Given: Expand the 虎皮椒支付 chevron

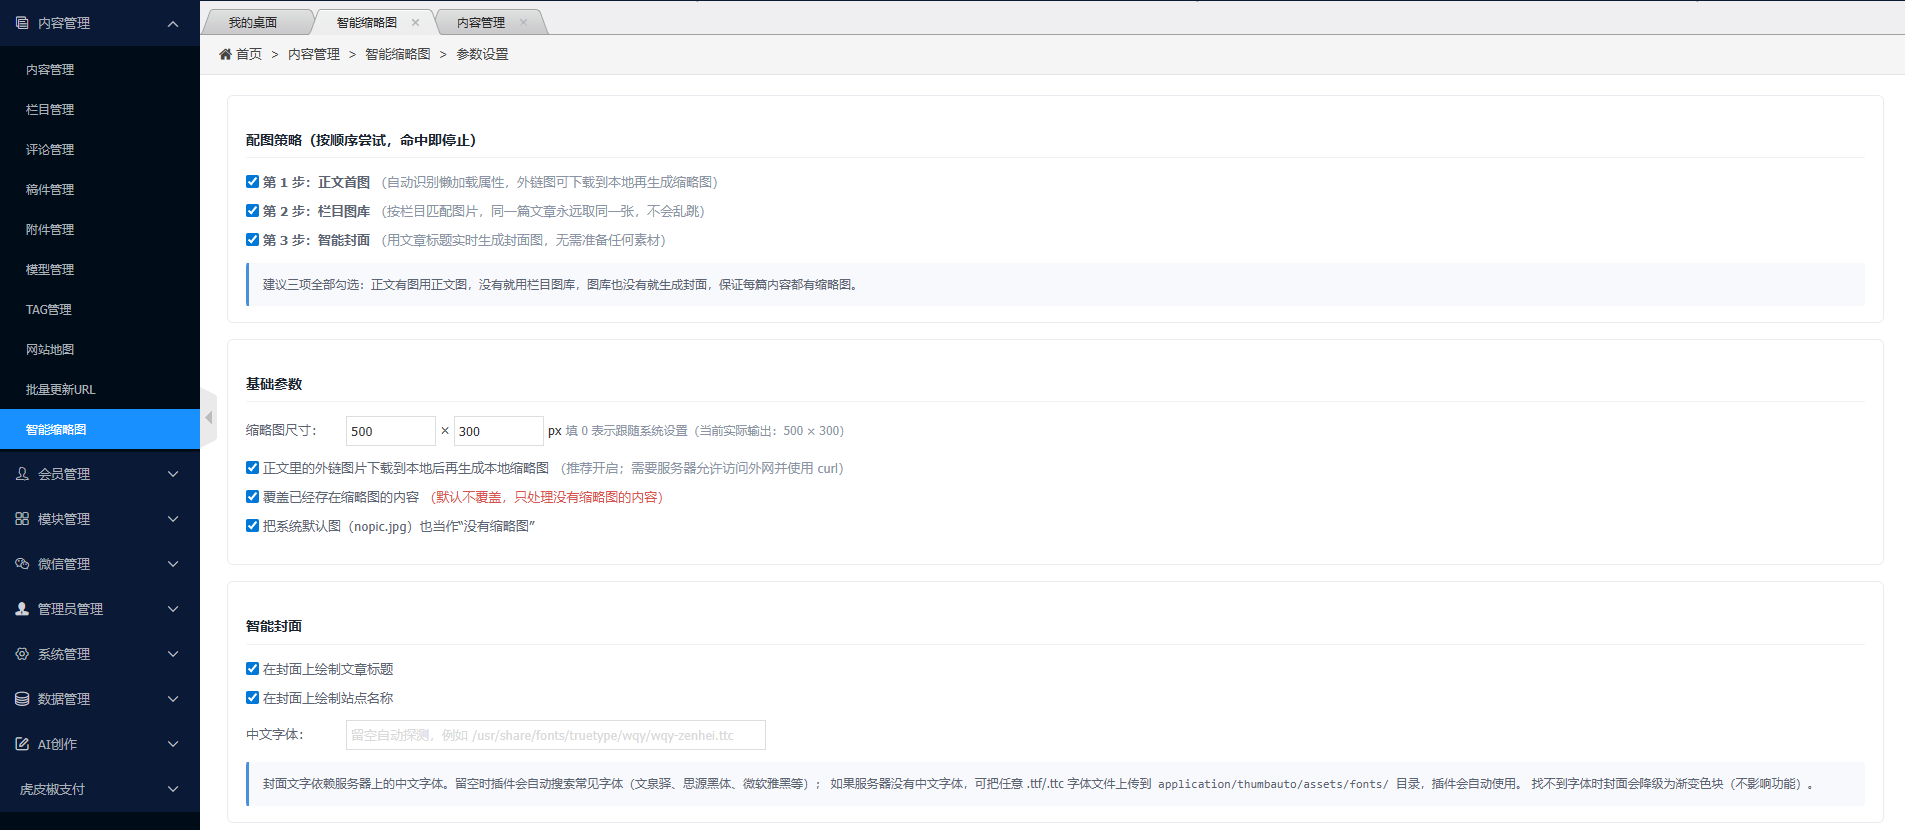Looking at the screenshot, I should 173,789.
